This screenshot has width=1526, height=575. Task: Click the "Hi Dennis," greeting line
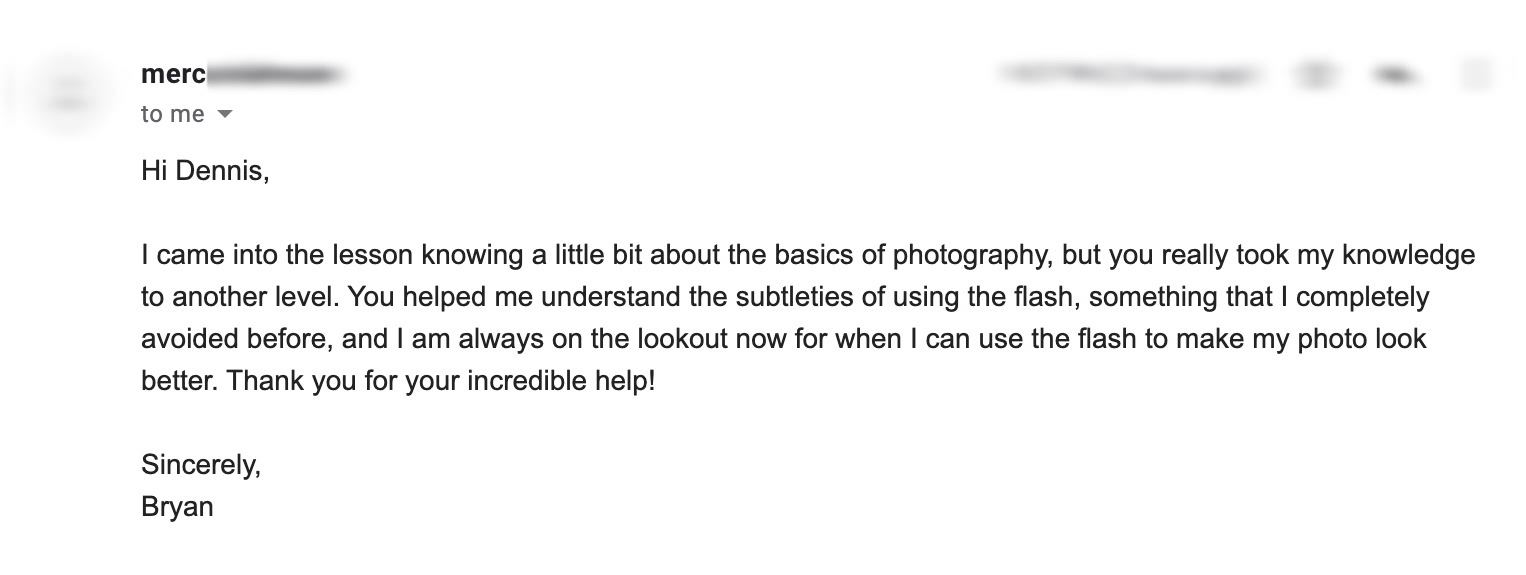(205, 171)
